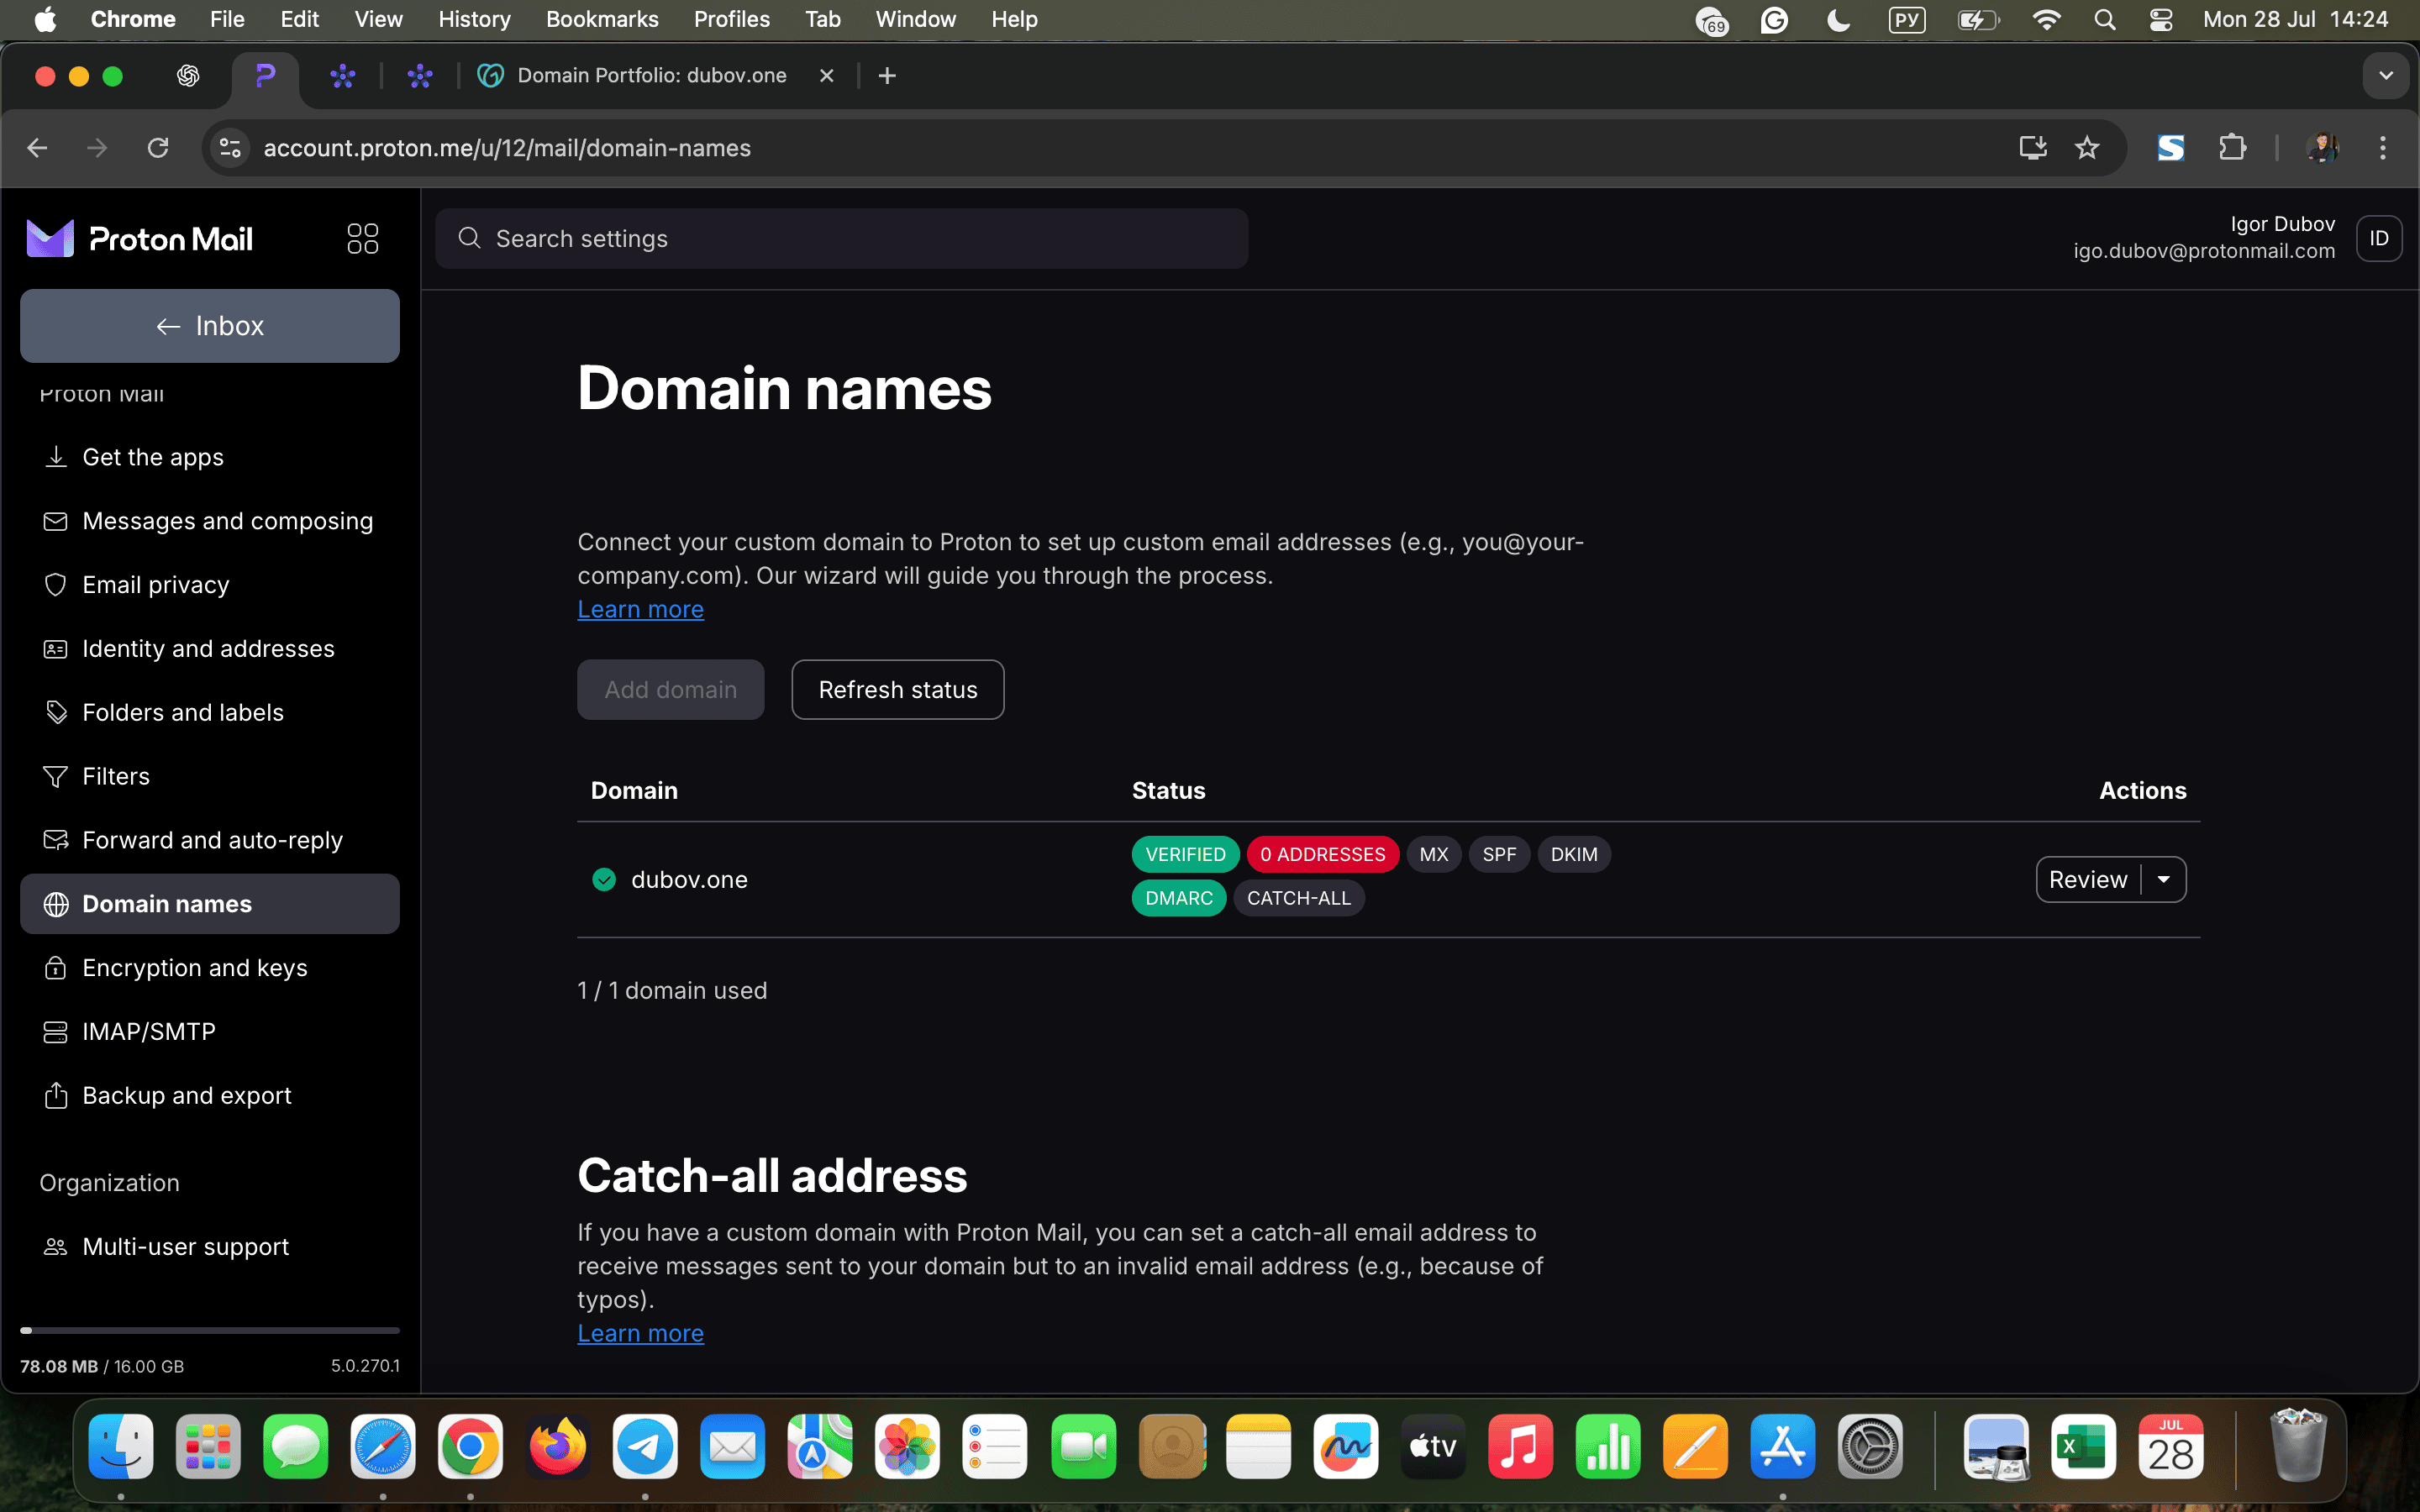Open System Settings from the Dock
This screenshot has width=2420, height=1512.
(1870, 1446)
